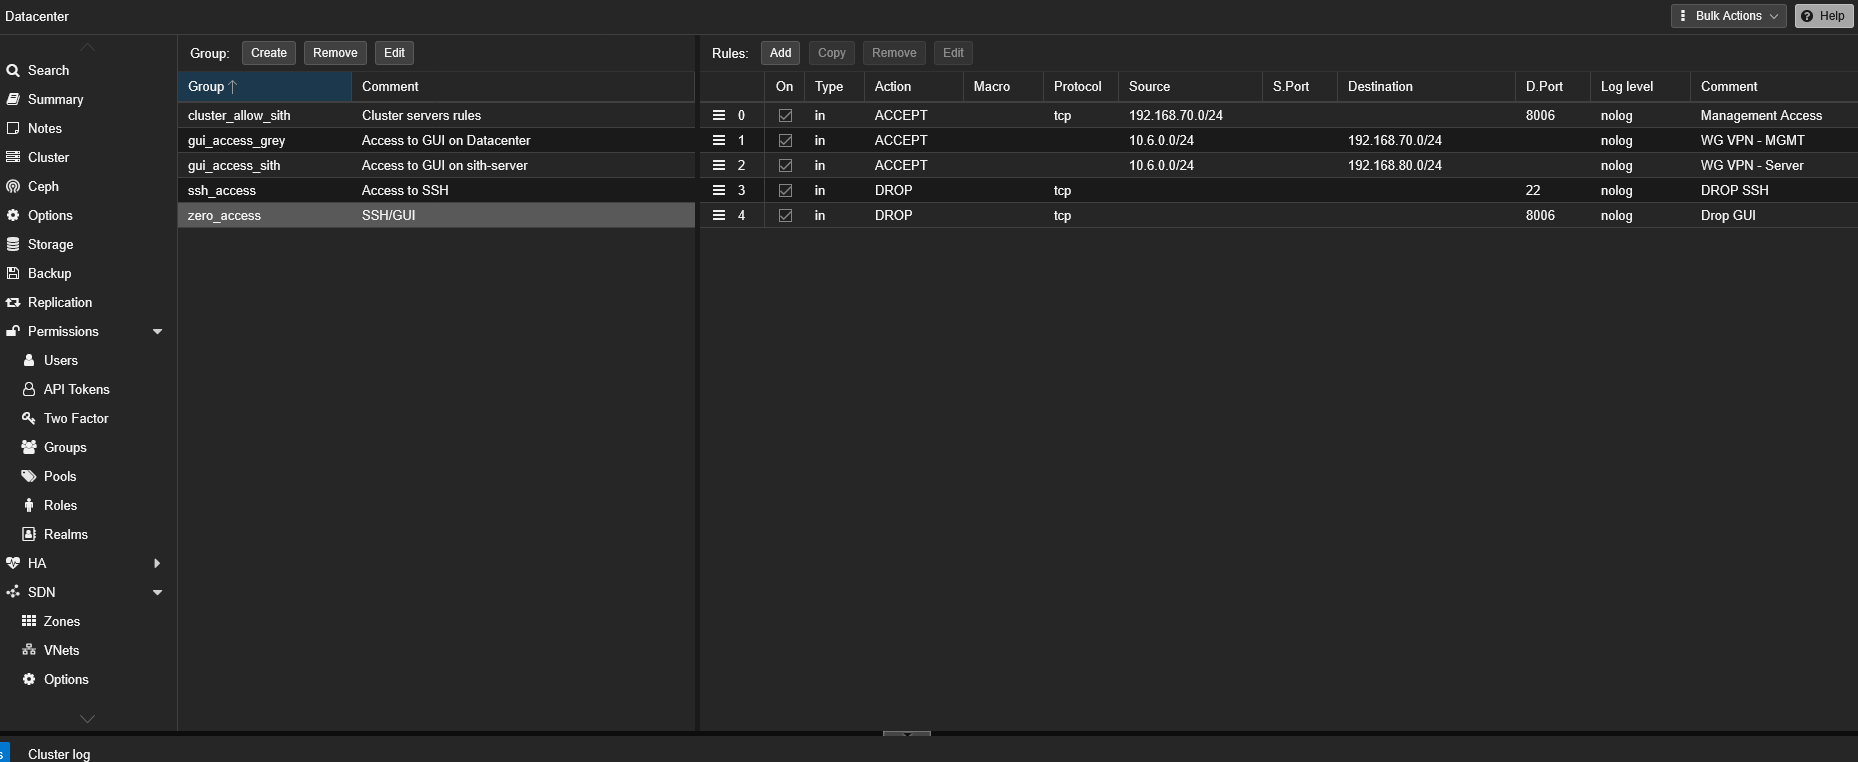Click the Add rule button
Image resolution: width=1858 pixels, height=762 pixels.
(x=781, y=53)
